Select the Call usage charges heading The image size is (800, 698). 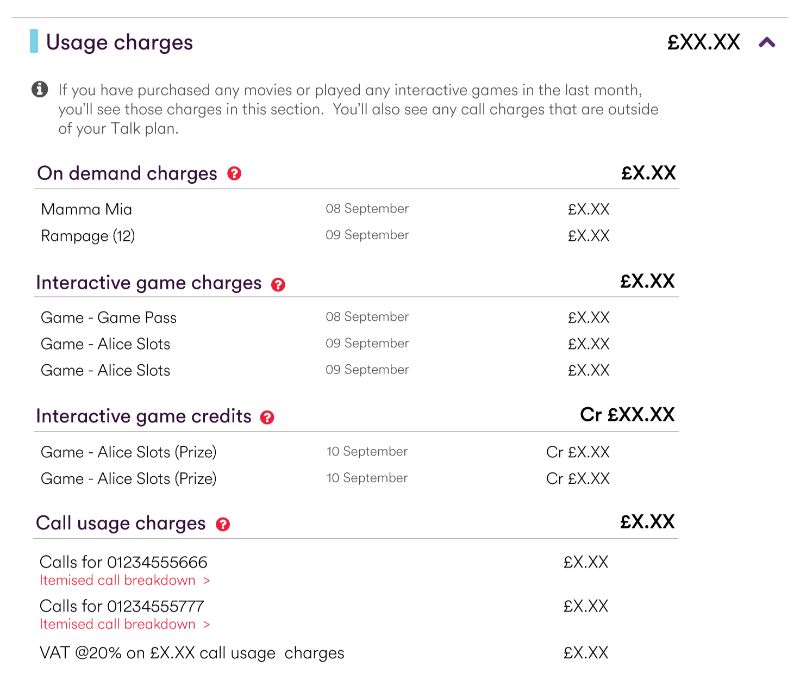click(x=119, y=523)
